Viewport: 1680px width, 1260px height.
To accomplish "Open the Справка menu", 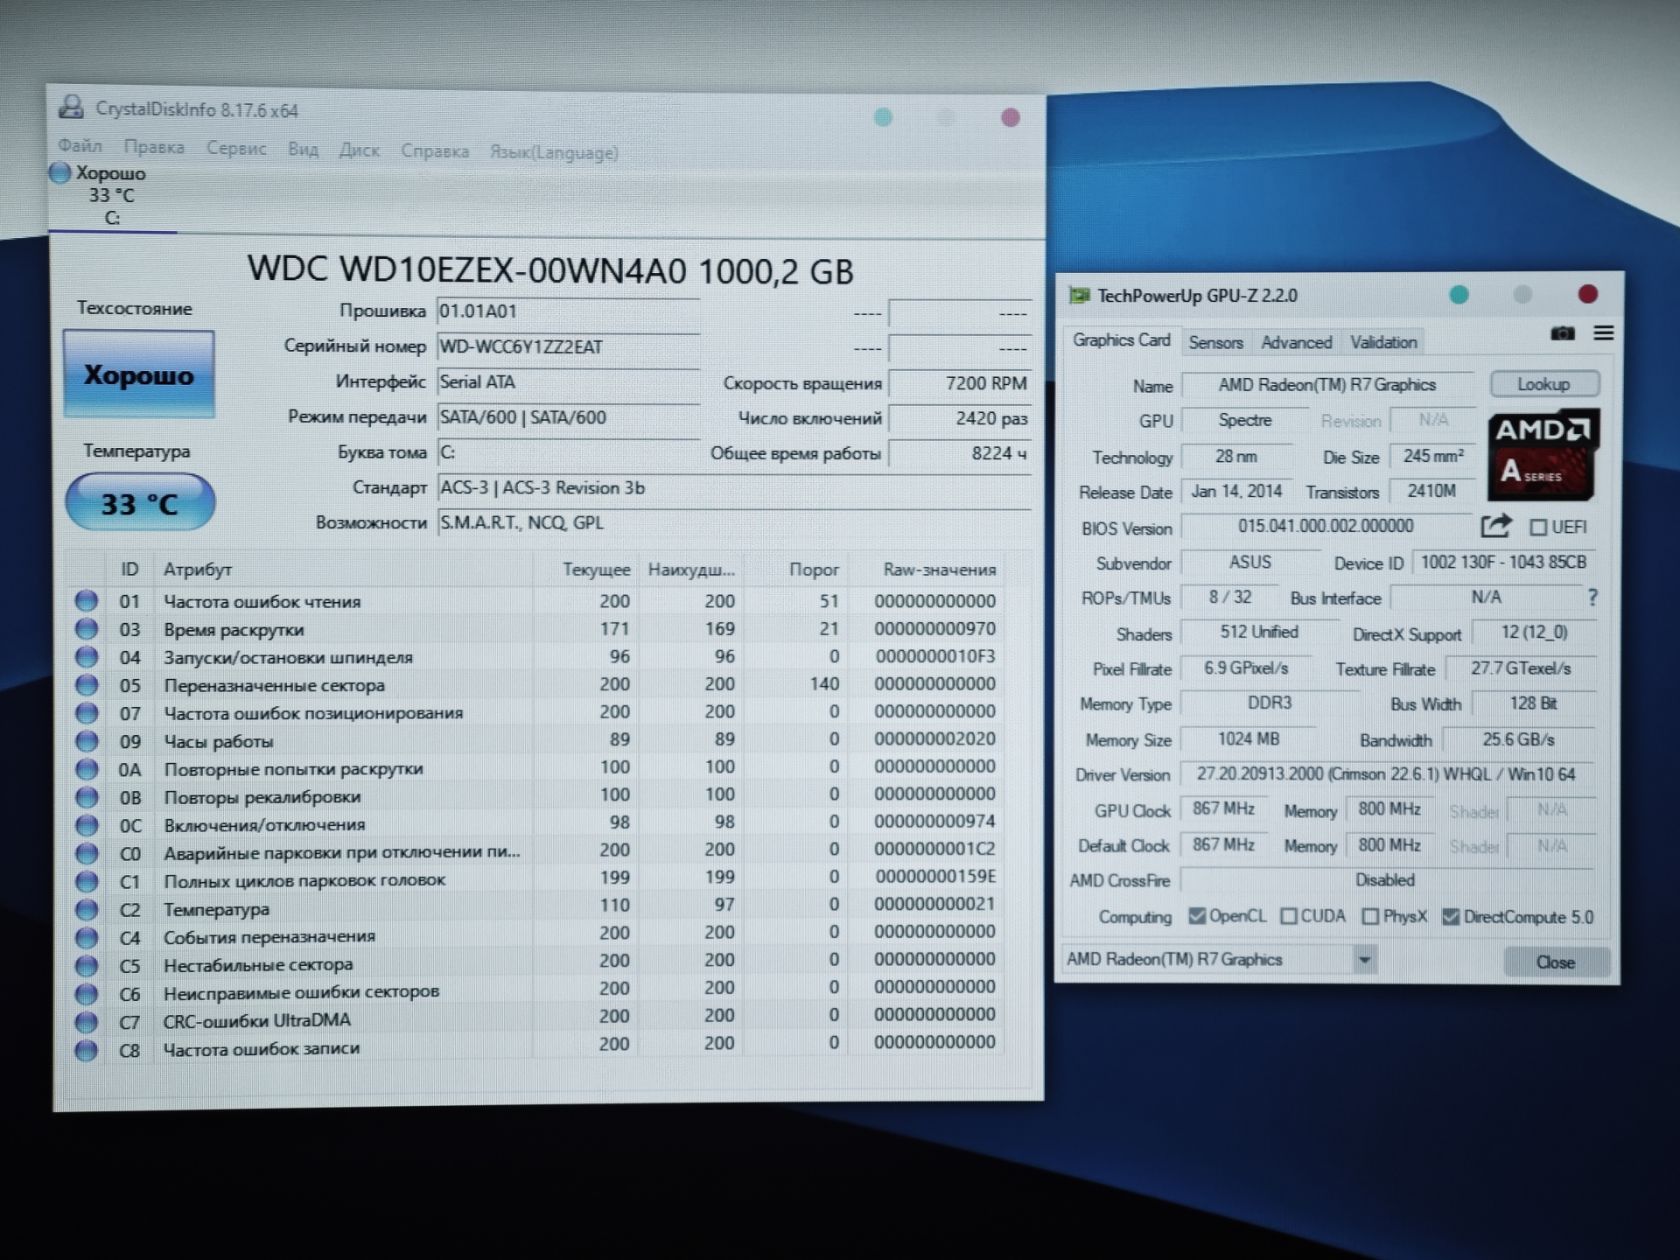I will click(435, 151).
